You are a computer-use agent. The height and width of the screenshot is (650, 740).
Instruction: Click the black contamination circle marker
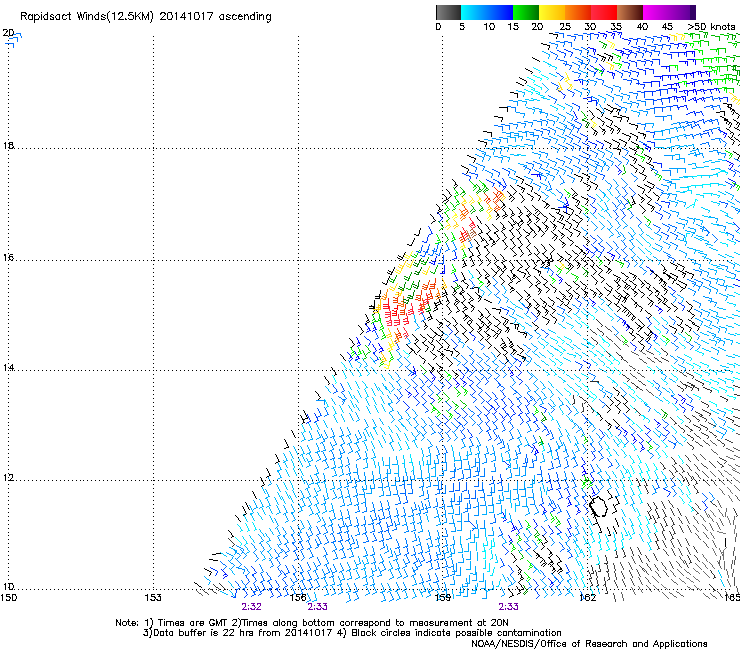click(599, 506)
